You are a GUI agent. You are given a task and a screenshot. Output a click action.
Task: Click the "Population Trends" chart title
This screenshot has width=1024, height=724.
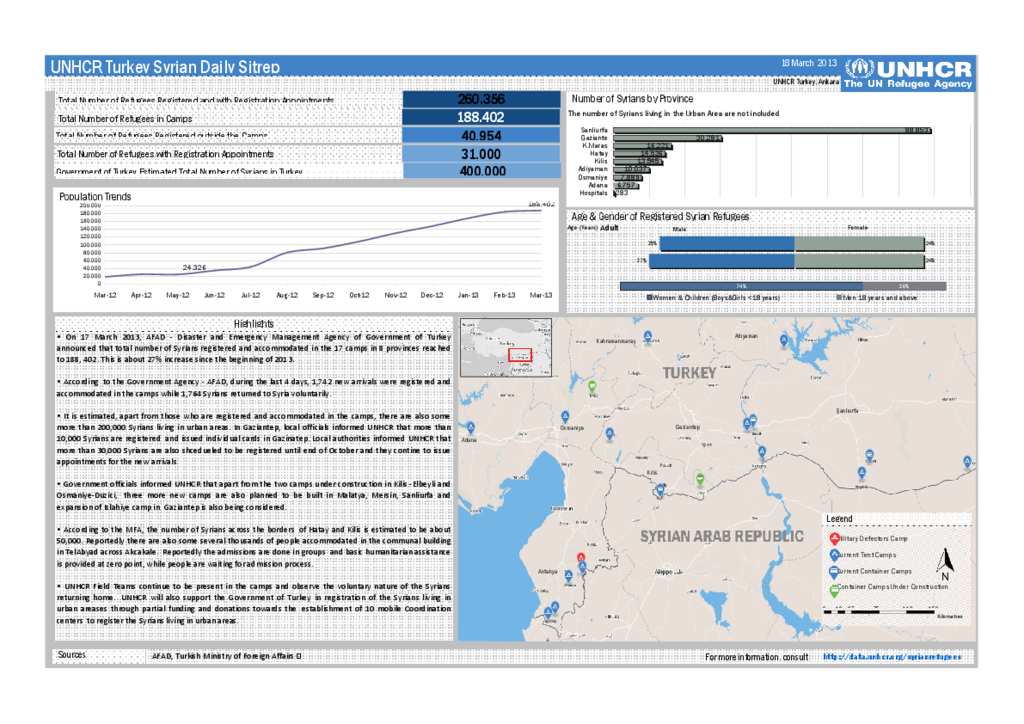(x=95, y=197)
